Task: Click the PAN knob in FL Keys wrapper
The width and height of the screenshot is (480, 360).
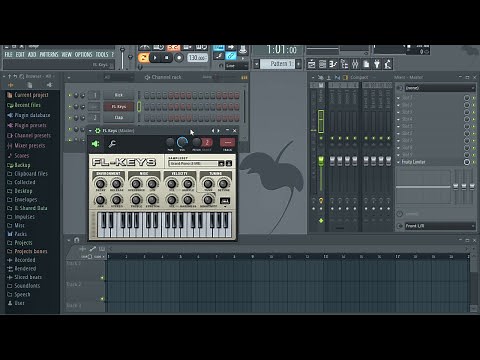Action: click(x=170, y=143)
